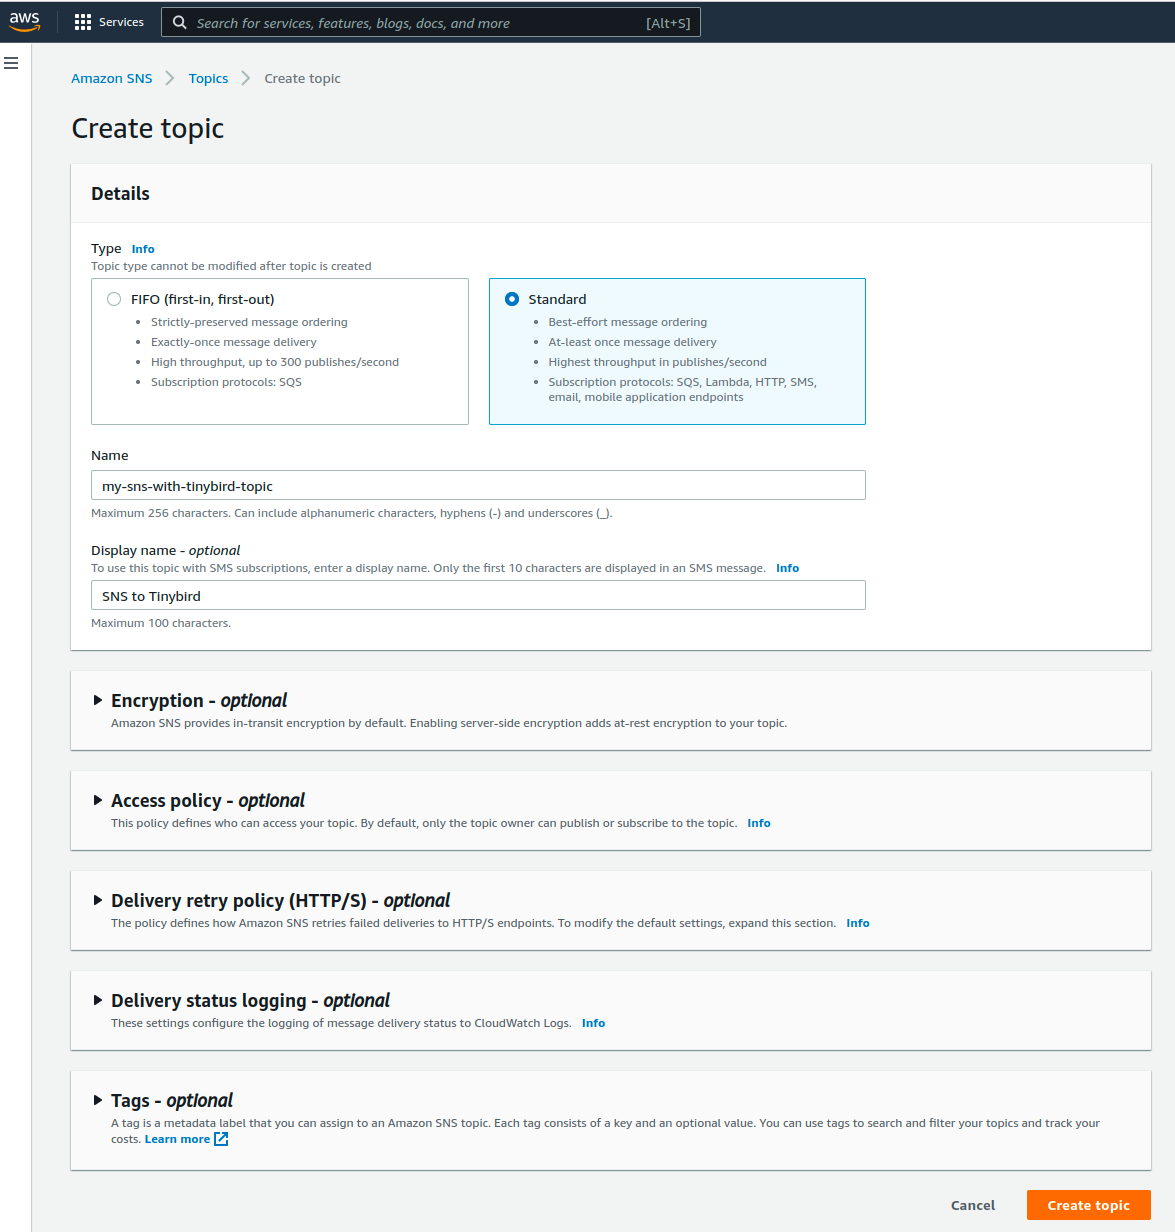Navigate to Topics breadcrumb link
The height and width of the screenshot is (1232, 1175).
click(208, 78)
